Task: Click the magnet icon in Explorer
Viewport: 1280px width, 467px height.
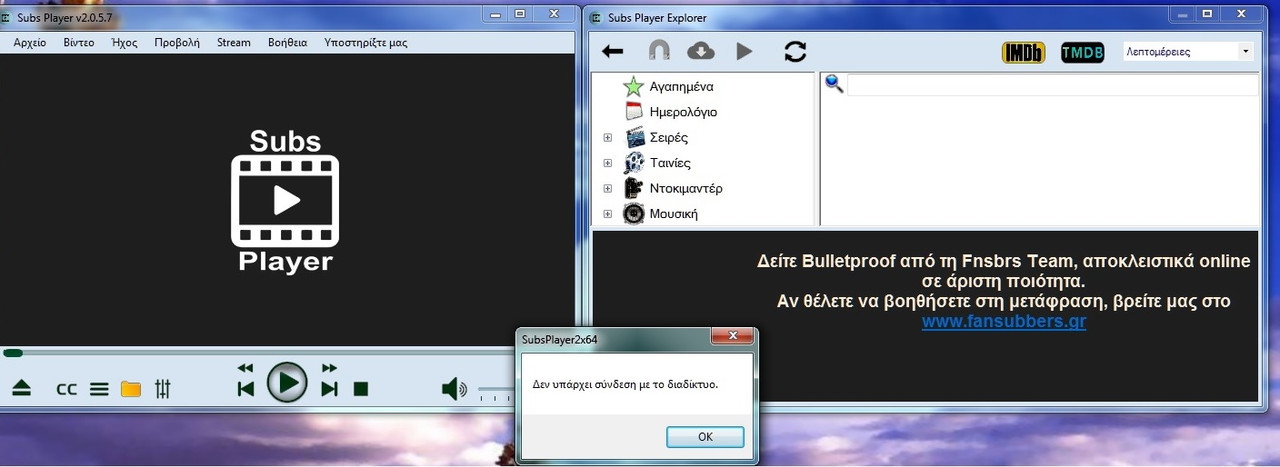Action: [x=659, y=51]
